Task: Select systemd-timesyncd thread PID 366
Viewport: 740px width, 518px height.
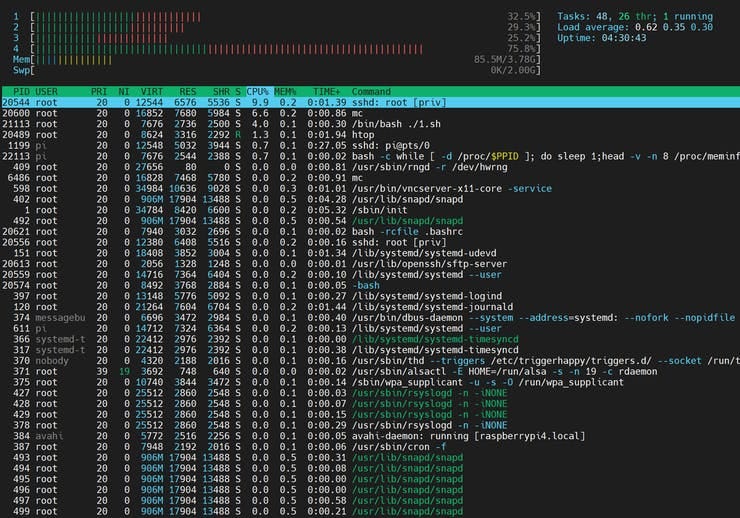Action: 370,339
